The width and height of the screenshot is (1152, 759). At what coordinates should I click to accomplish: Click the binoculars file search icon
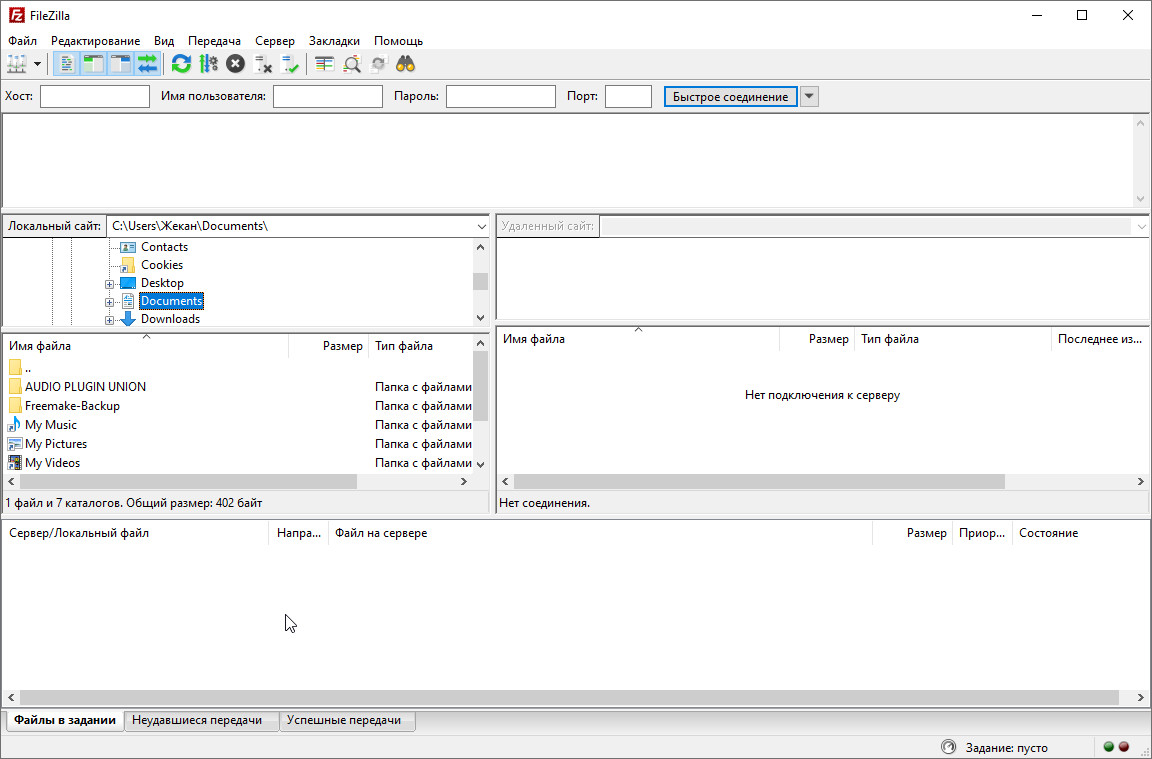pos(405,64)
